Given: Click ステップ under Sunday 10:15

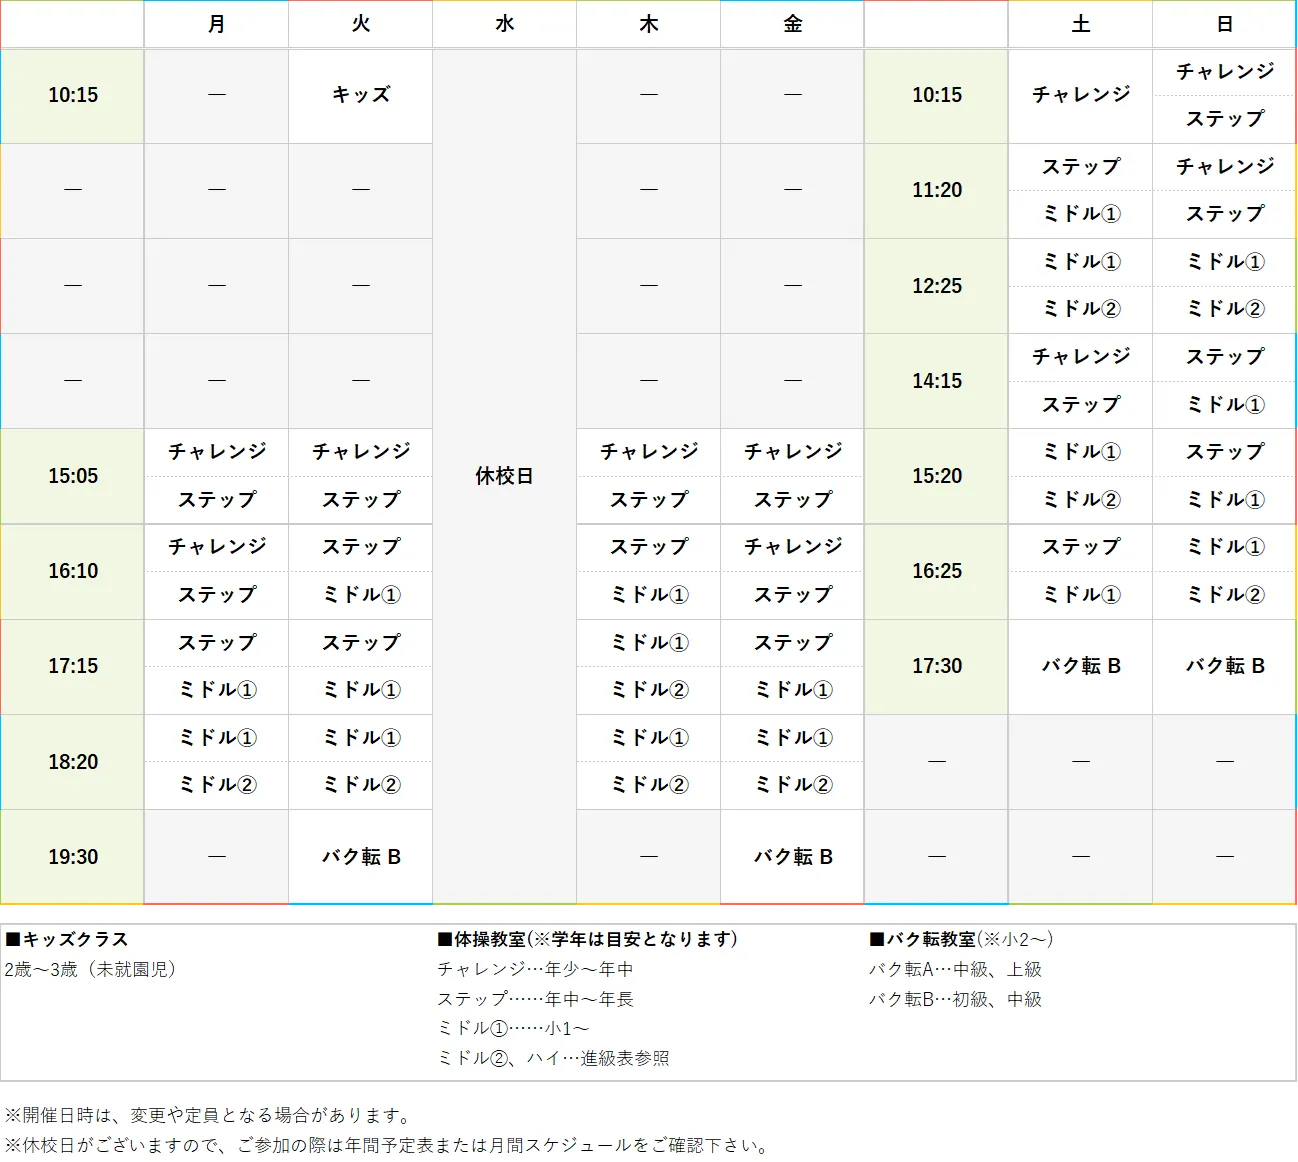Looking at the screenshot, I should [1223, 119].
